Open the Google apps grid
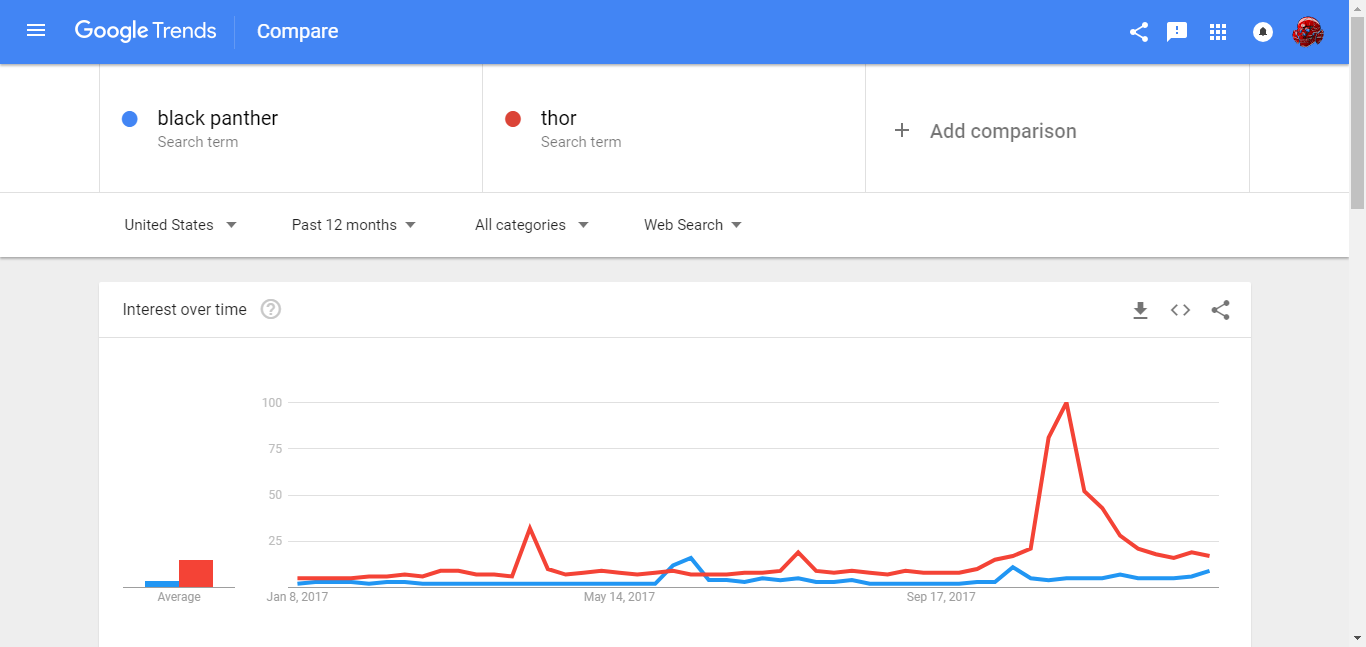This screenshot has height=647, width=1366. click(x=1217, y=32)
